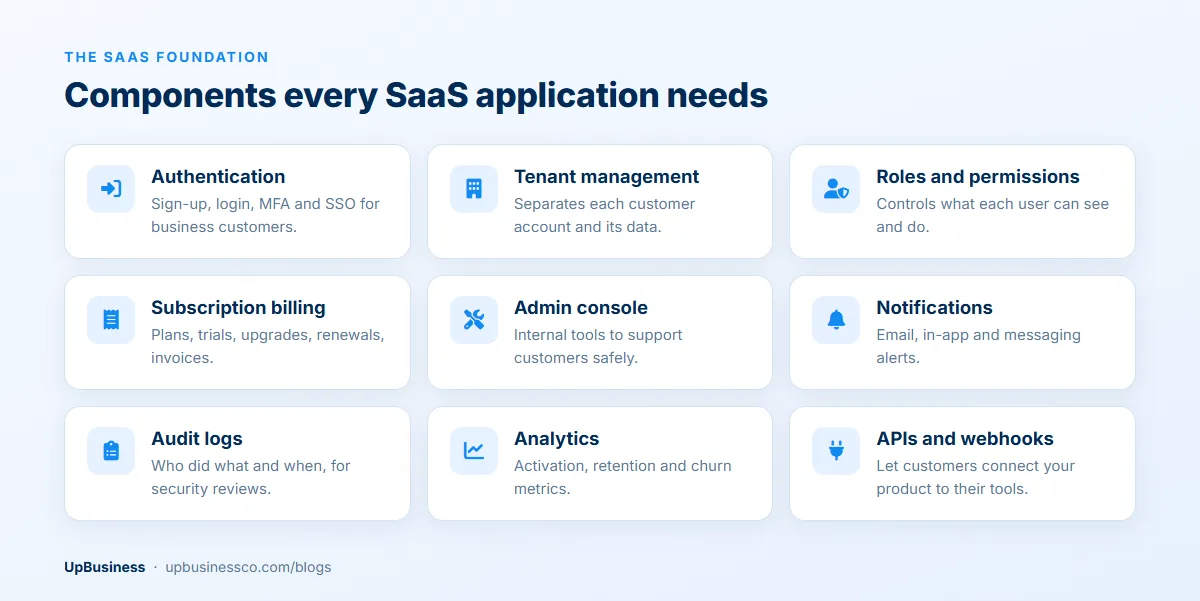Click the Authentication sign-in arrow icon
This screenshot has width=1200, height=601.
click(111, 189)
